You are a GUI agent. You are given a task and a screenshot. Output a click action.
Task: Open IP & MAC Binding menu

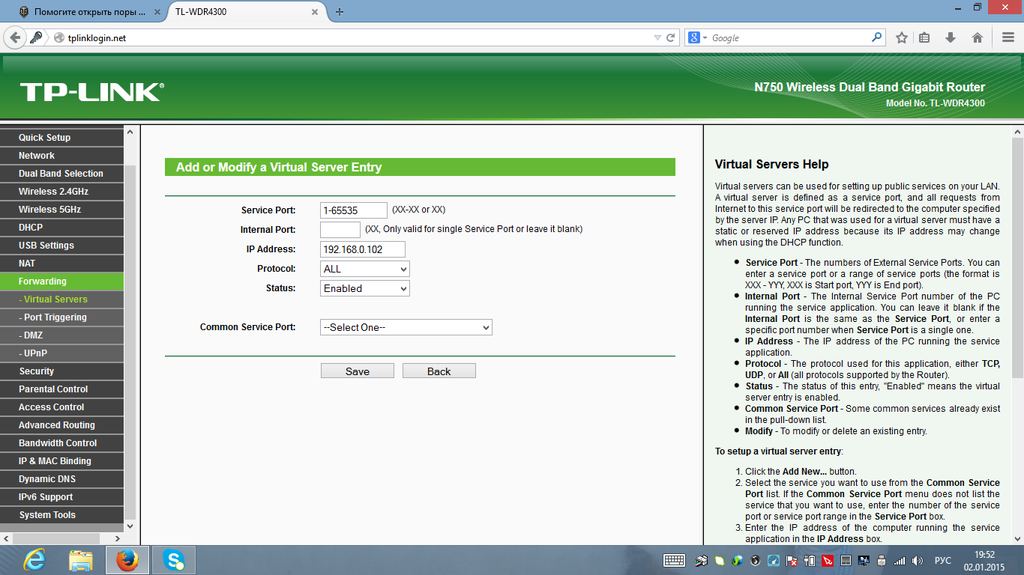tap(61, 461)
